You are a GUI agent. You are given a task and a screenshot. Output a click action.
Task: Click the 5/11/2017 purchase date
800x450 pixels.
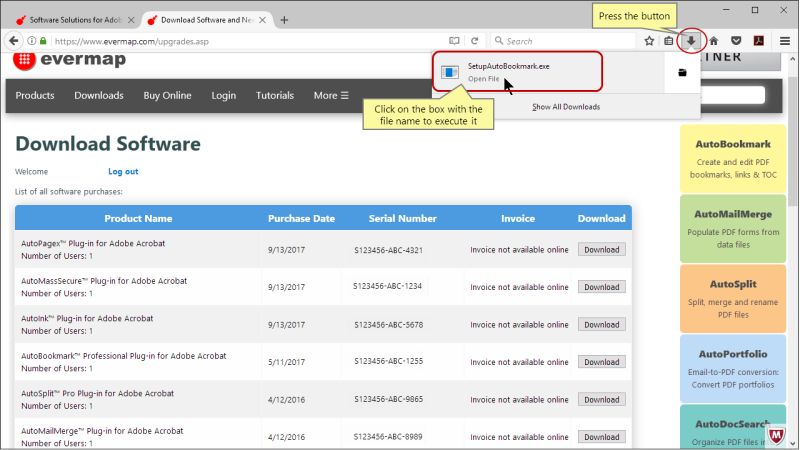286,362
